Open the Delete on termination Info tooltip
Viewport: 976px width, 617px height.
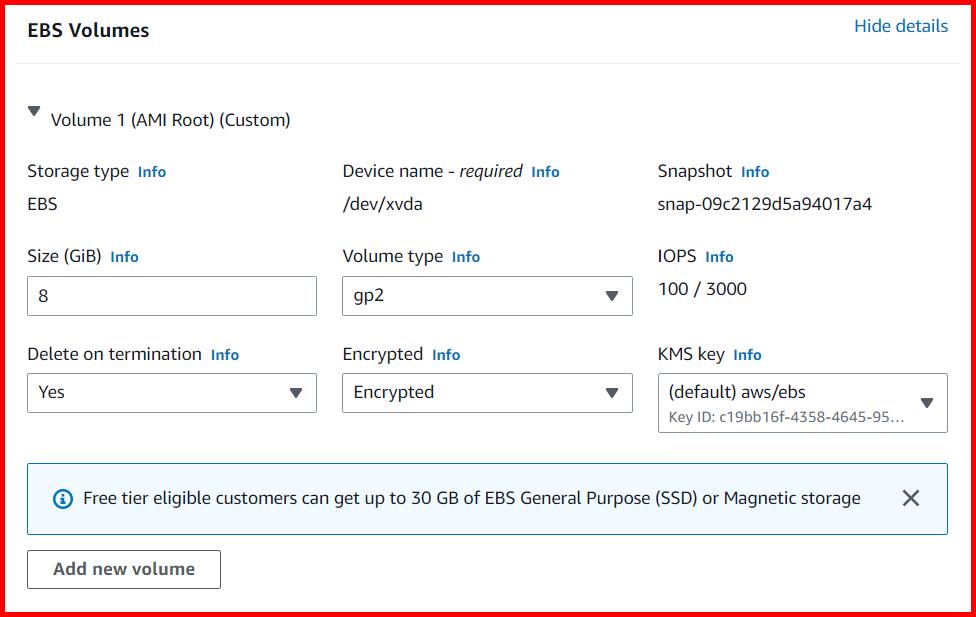(224, 355)
